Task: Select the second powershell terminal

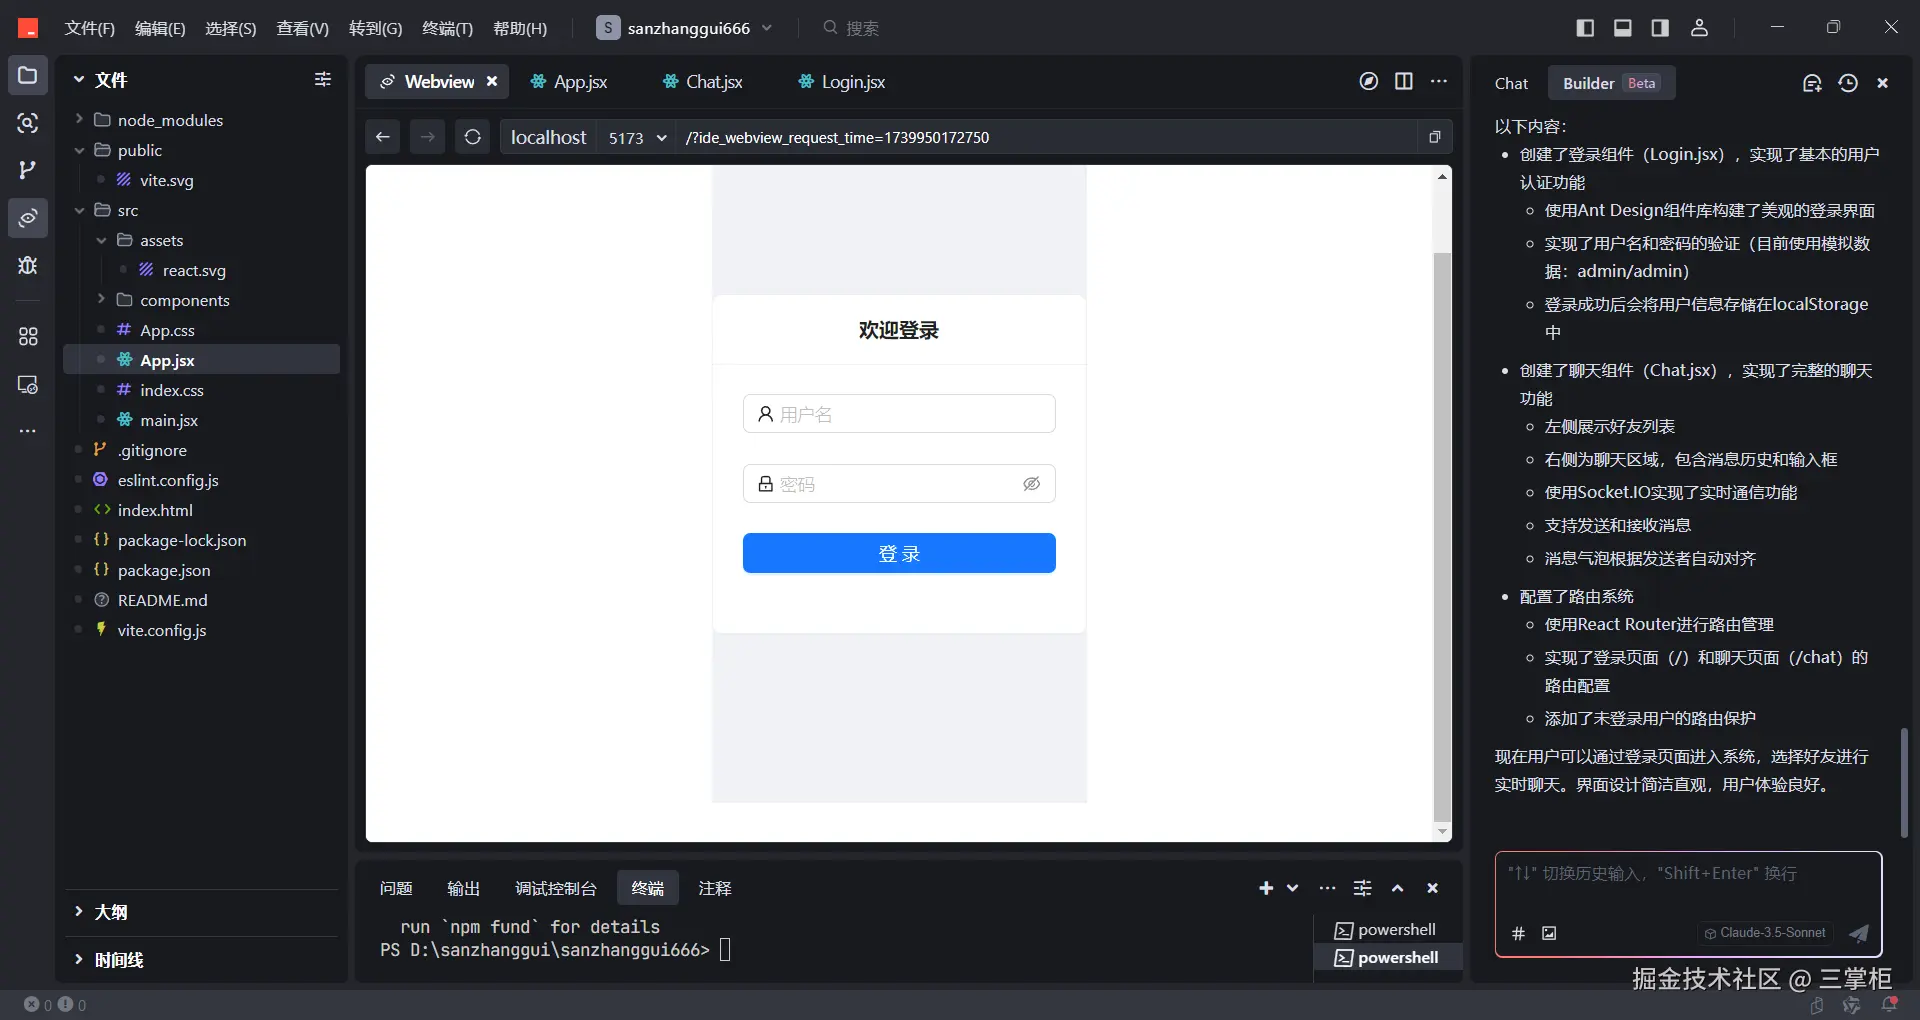Action: coord(1388,957)
